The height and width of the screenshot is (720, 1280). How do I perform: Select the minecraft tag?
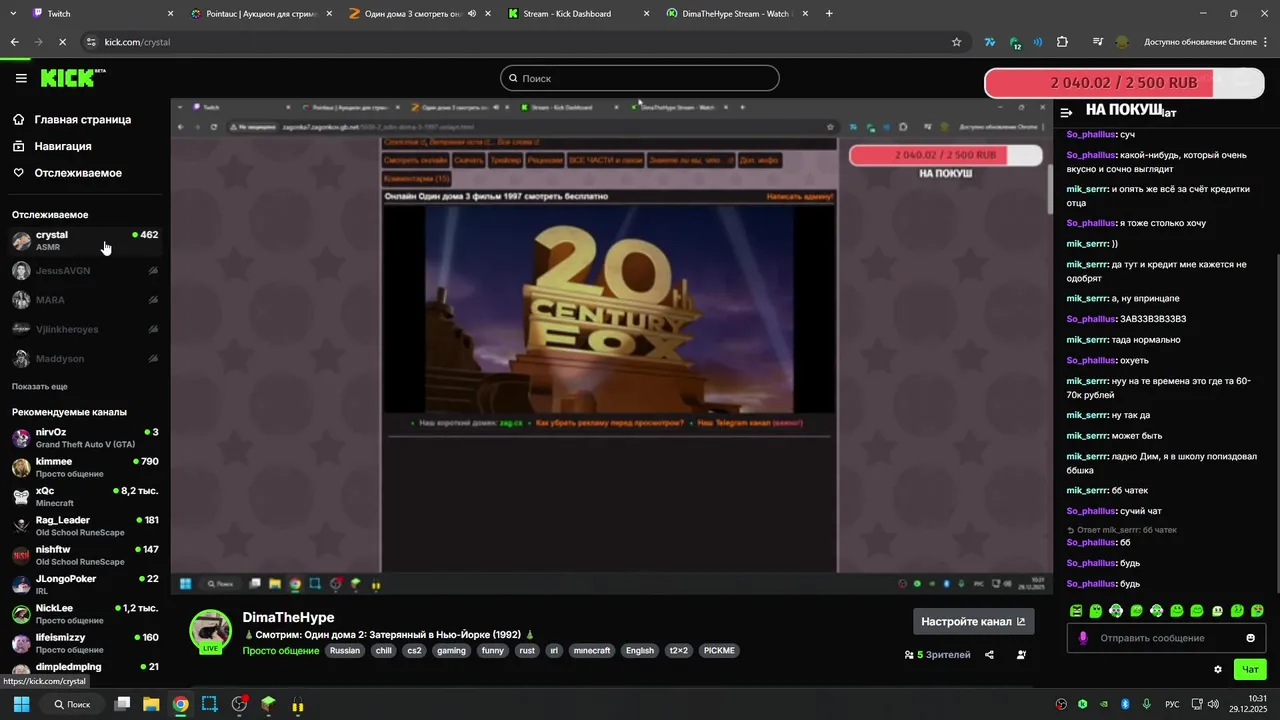click(592, 651)
